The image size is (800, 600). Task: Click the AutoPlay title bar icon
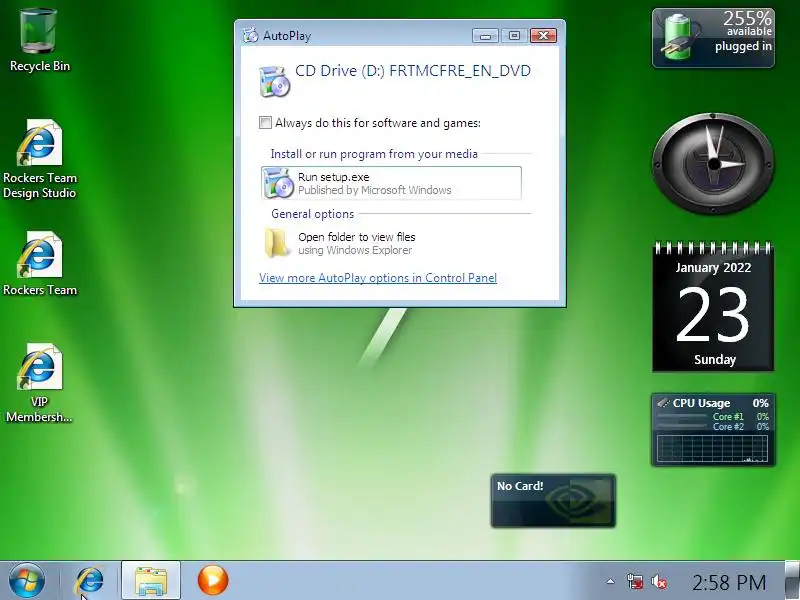tap(251, 35)
